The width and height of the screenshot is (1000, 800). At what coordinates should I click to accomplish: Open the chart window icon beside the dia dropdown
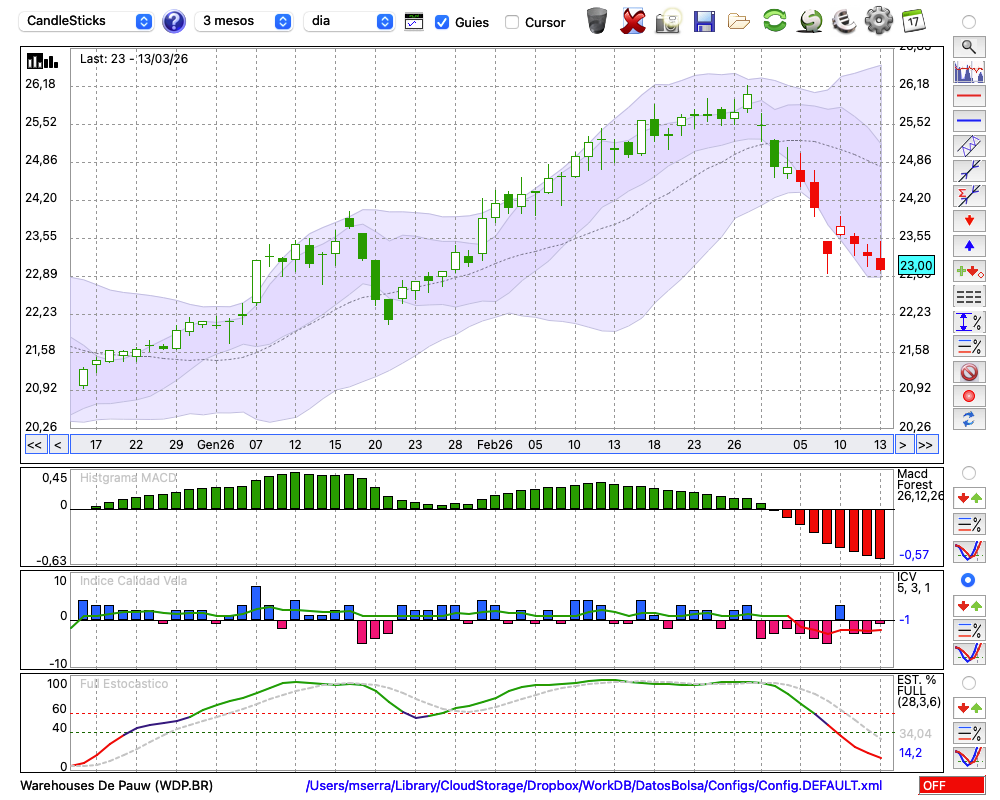pos(414,22)
